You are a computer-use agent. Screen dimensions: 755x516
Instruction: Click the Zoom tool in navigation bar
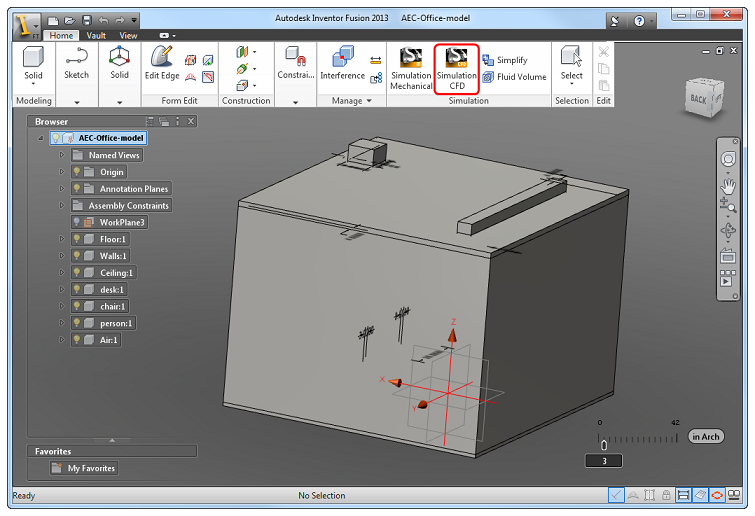click(728, 206)
